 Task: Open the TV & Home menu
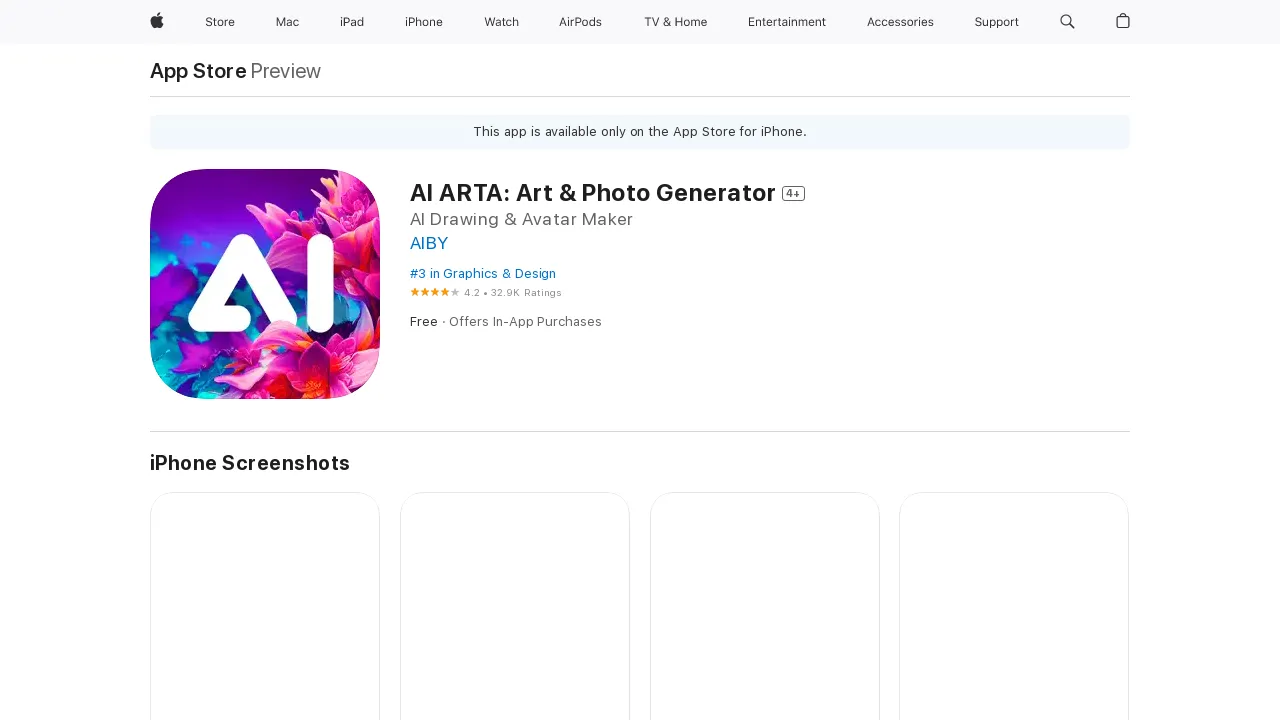(675, 22)
